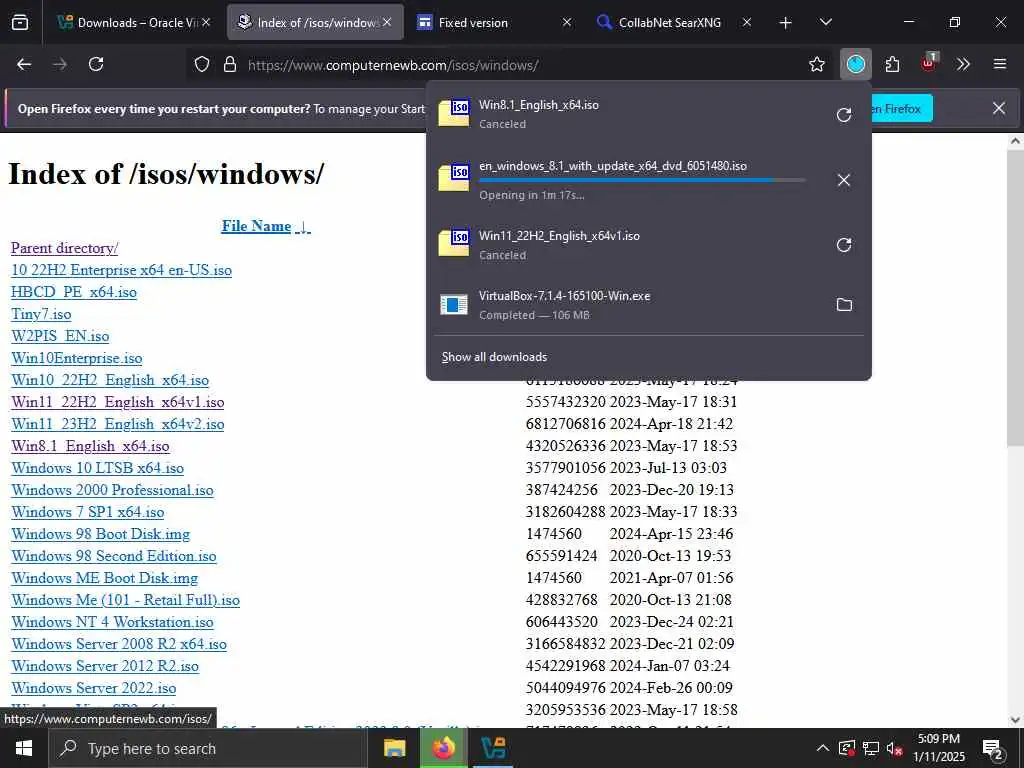The image size is (1024, 768).
Task: Download Windows ME Boot Disk.img
Action: pyautogui.click(x=104, y=578)
